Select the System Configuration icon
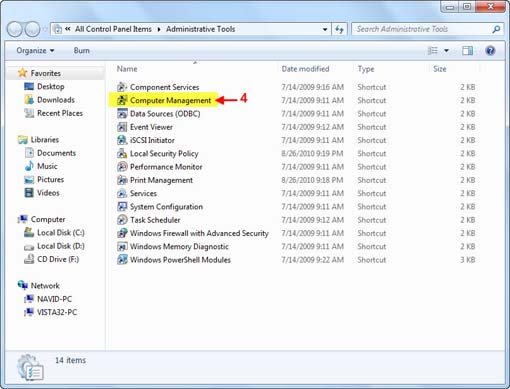This screenshot has height=389, width=510. 122,207
